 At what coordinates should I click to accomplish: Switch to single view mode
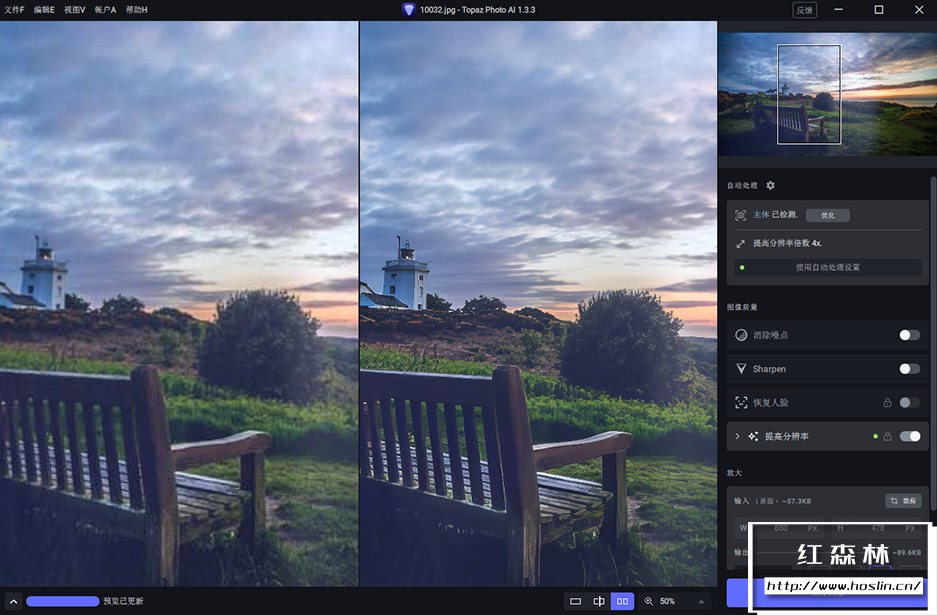[575, 601]
